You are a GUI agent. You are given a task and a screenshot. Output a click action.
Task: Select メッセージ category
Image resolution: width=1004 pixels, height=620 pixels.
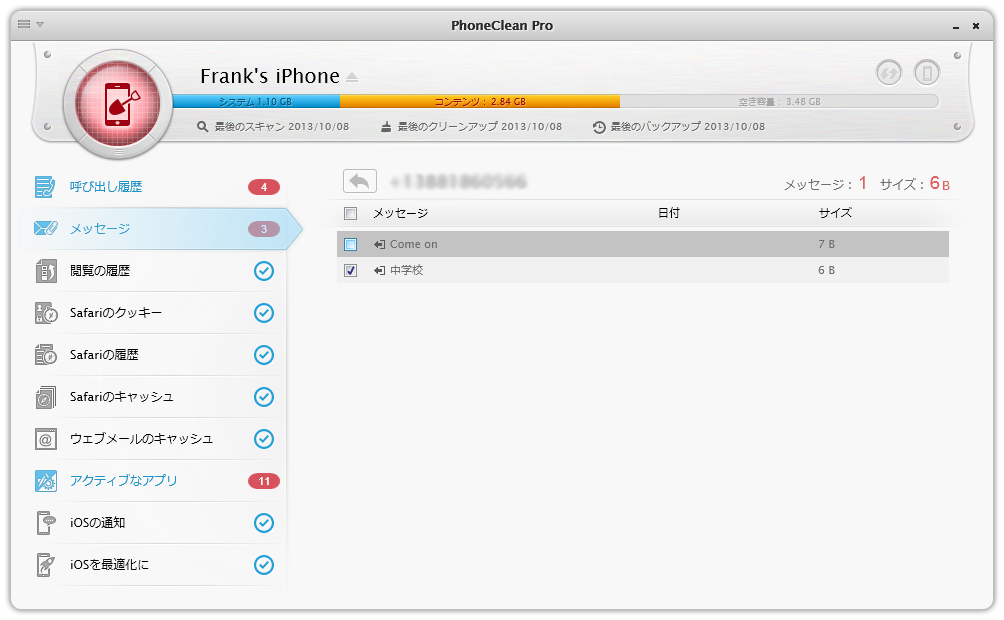point(100,229)
